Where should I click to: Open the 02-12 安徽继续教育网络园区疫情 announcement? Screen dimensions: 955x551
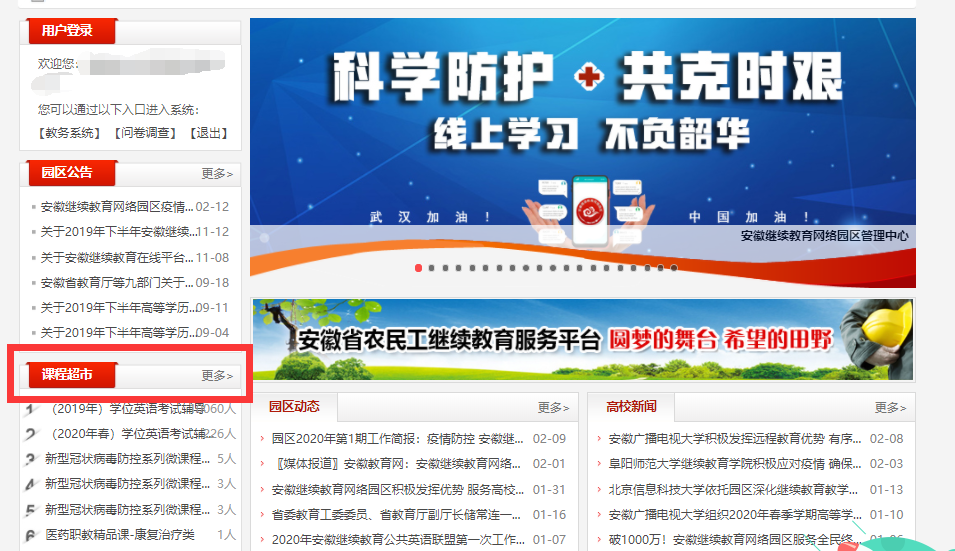(117, 207)
